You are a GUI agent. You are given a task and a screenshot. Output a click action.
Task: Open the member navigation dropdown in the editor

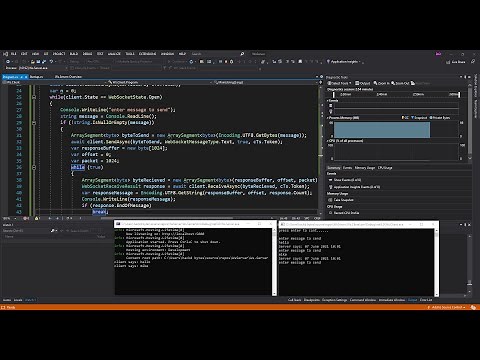pyautogui.click(x=265, y=82)
